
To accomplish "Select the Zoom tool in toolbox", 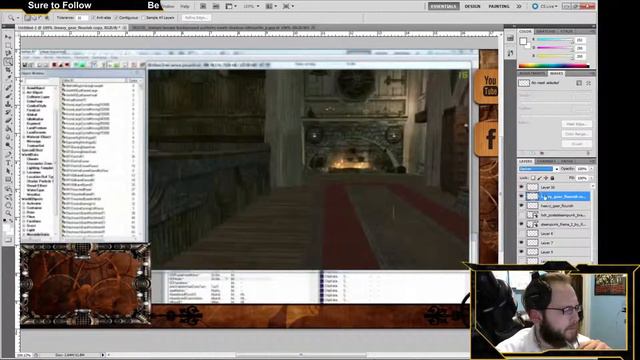I will (x=8, y=213).
